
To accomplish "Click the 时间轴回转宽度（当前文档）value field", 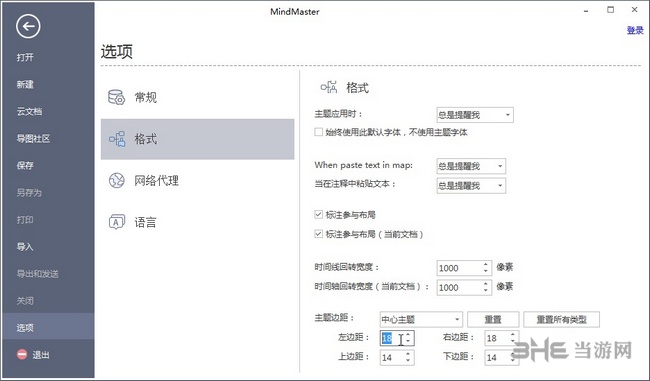I will click(458, 287).
